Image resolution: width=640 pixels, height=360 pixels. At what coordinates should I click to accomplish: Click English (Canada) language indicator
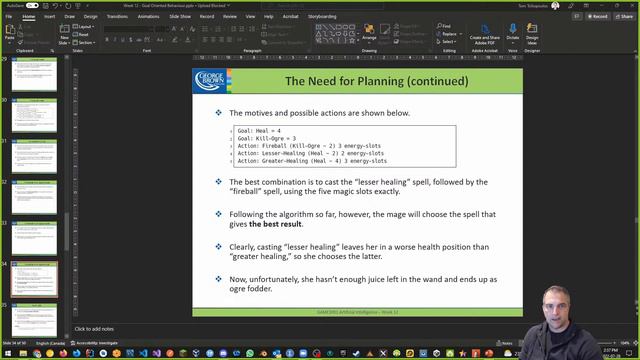[x=51, y=343]
